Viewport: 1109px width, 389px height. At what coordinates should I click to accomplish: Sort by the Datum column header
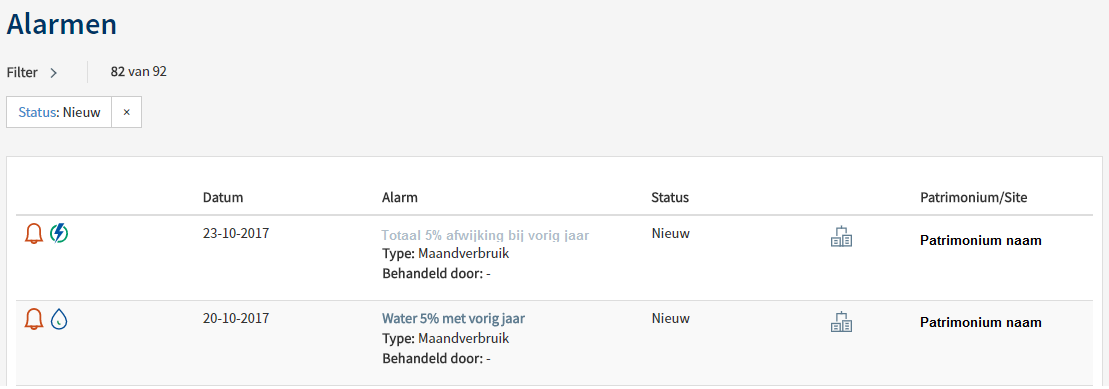pyautogui.click(x=223, y=197)
